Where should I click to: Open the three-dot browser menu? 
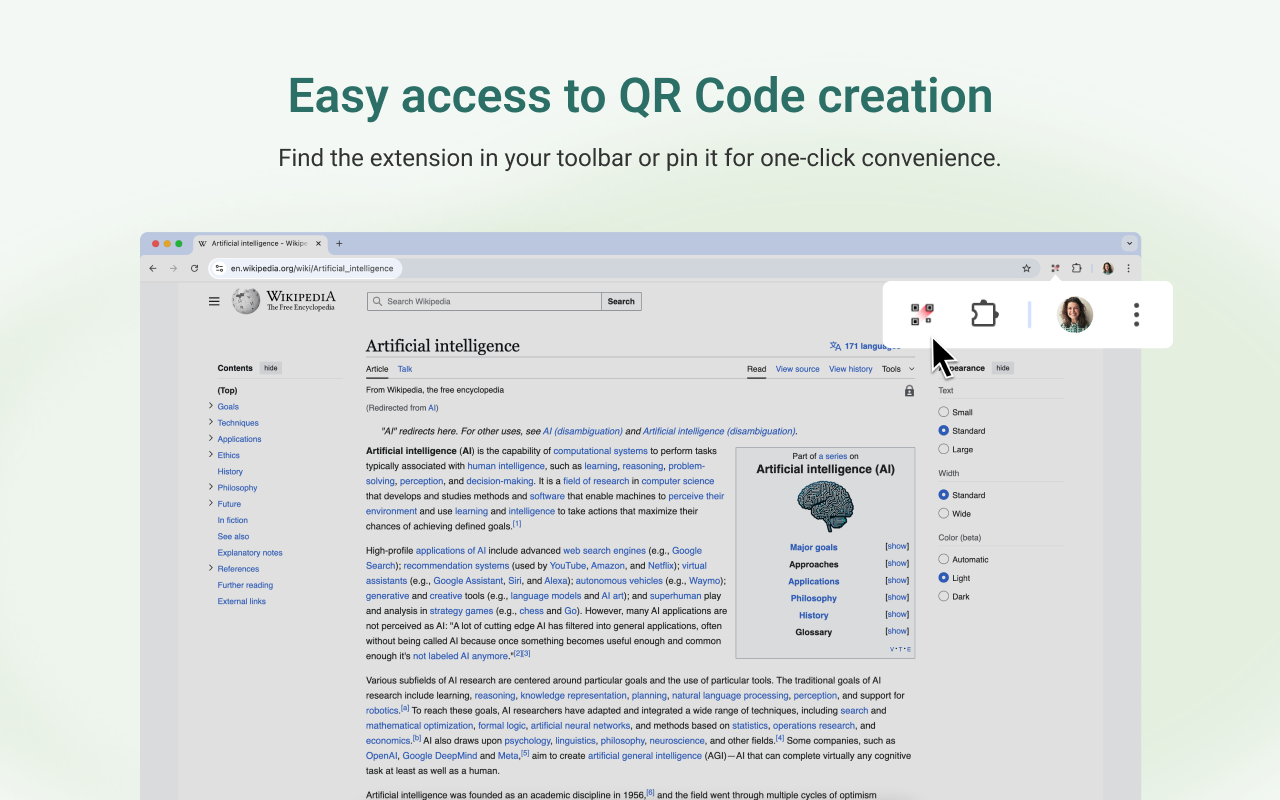point(1136,314)
